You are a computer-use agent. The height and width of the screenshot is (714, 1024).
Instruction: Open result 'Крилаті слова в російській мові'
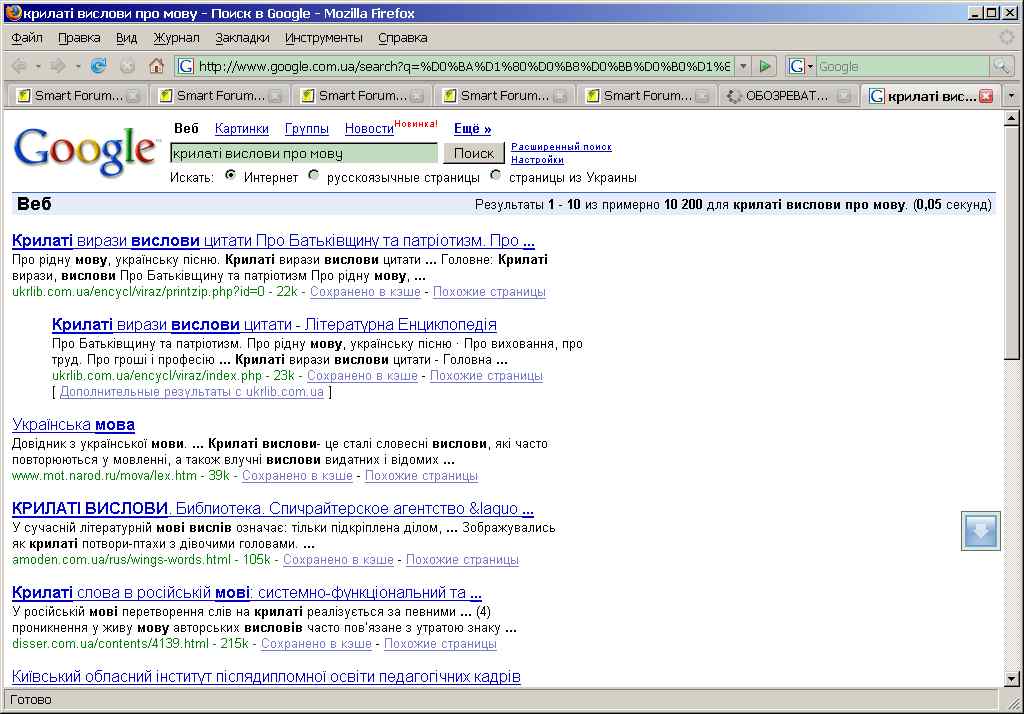[246, 592]
